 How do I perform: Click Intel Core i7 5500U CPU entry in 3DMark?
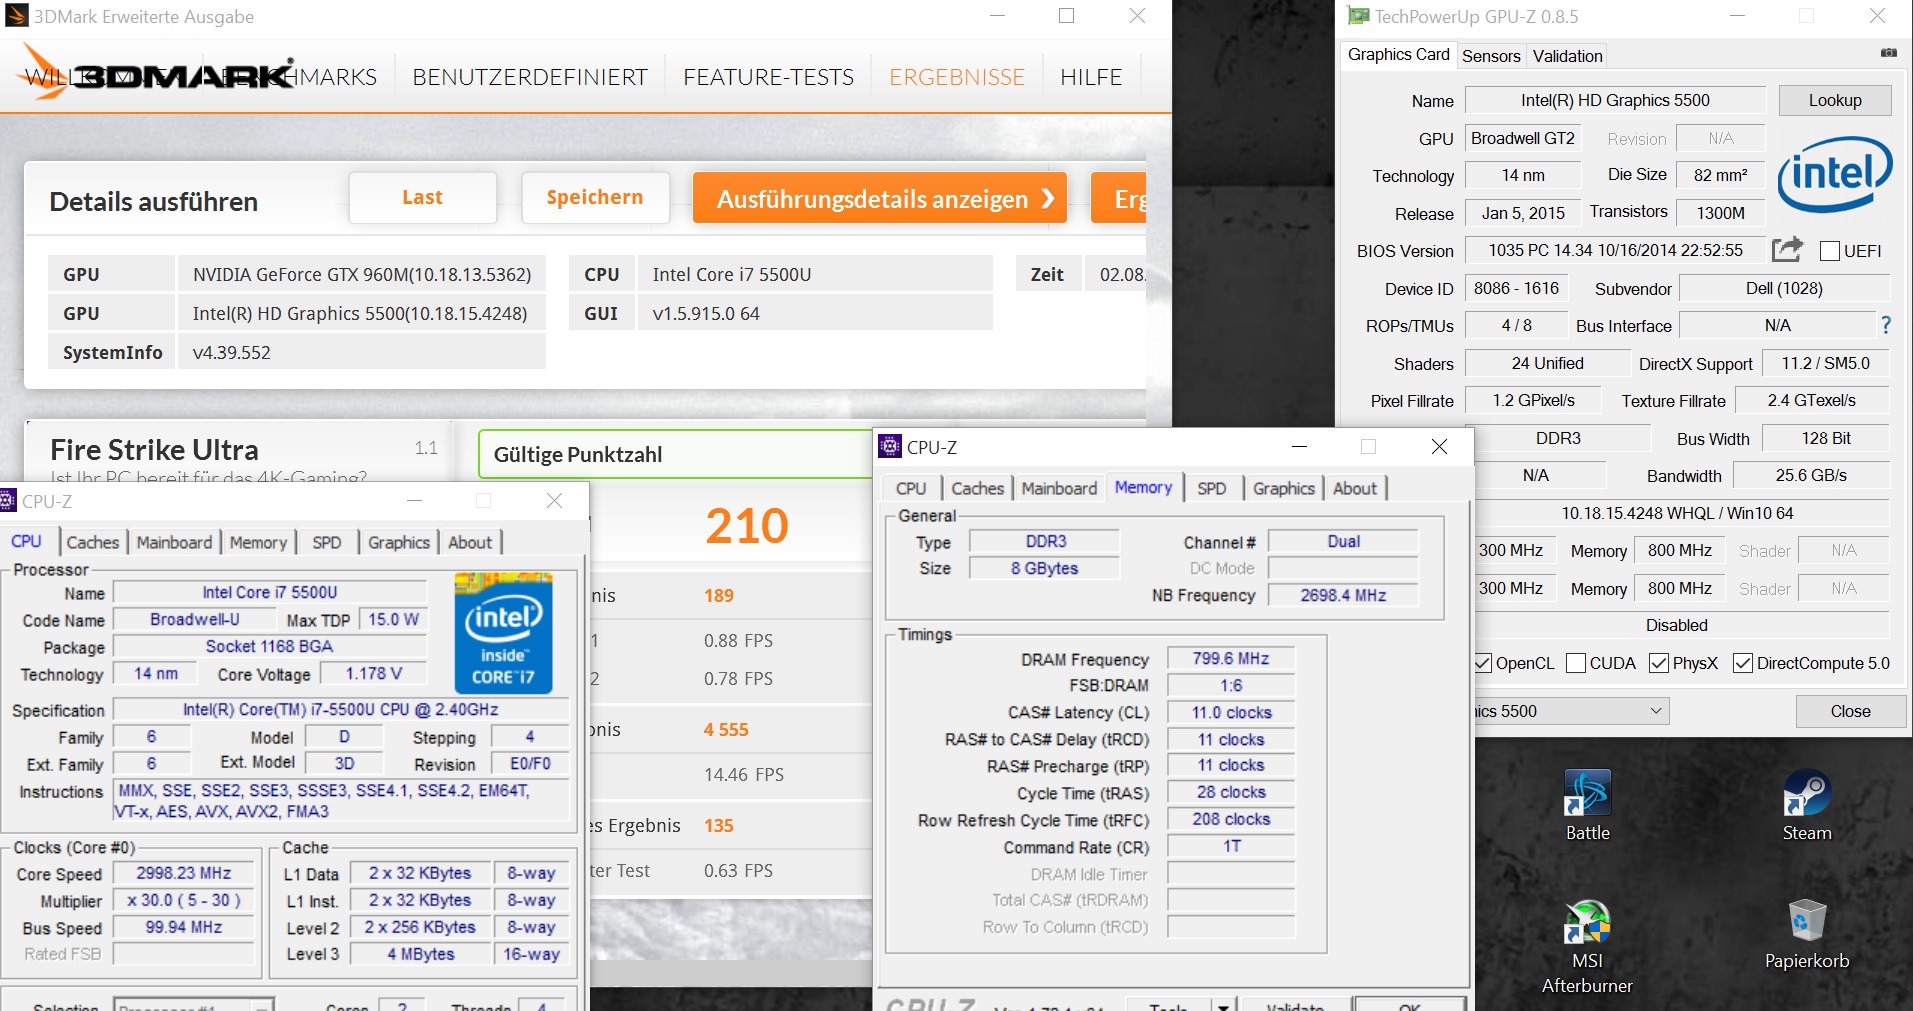(x=815, y=274)
